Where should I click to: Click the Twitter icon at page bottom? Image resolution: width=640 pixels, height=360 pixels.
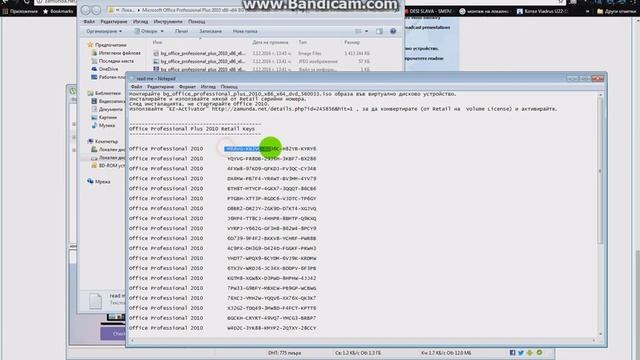pyautogui.click(x=521, y=353)
